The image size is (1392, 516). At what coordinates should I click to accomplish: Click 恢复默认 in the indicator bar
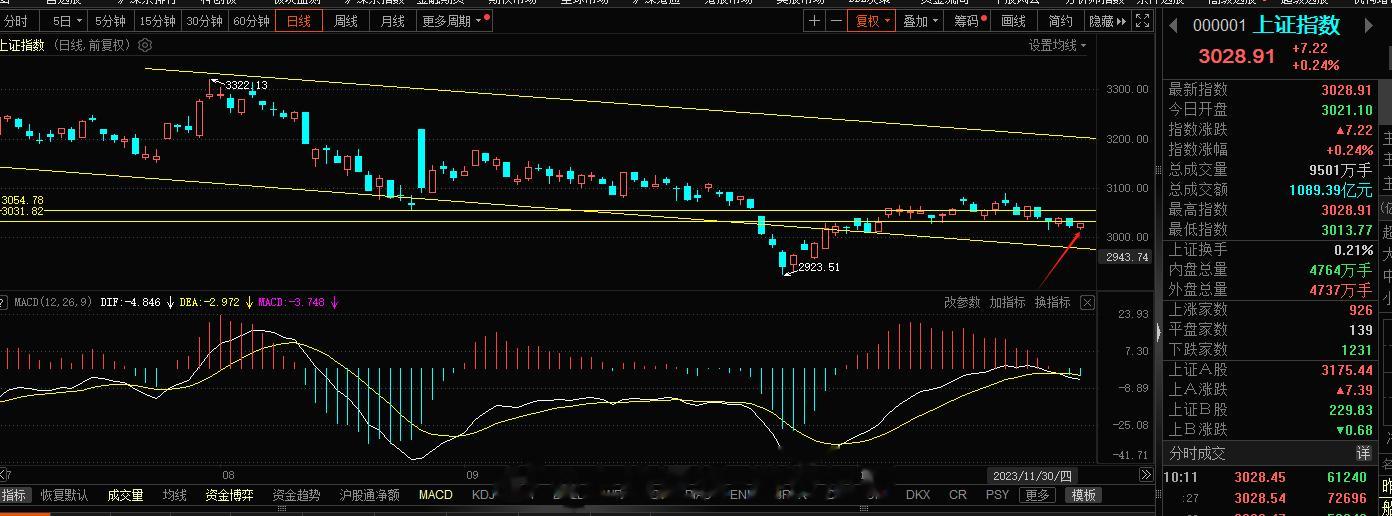pyautogui.click(x=64, y=495)
